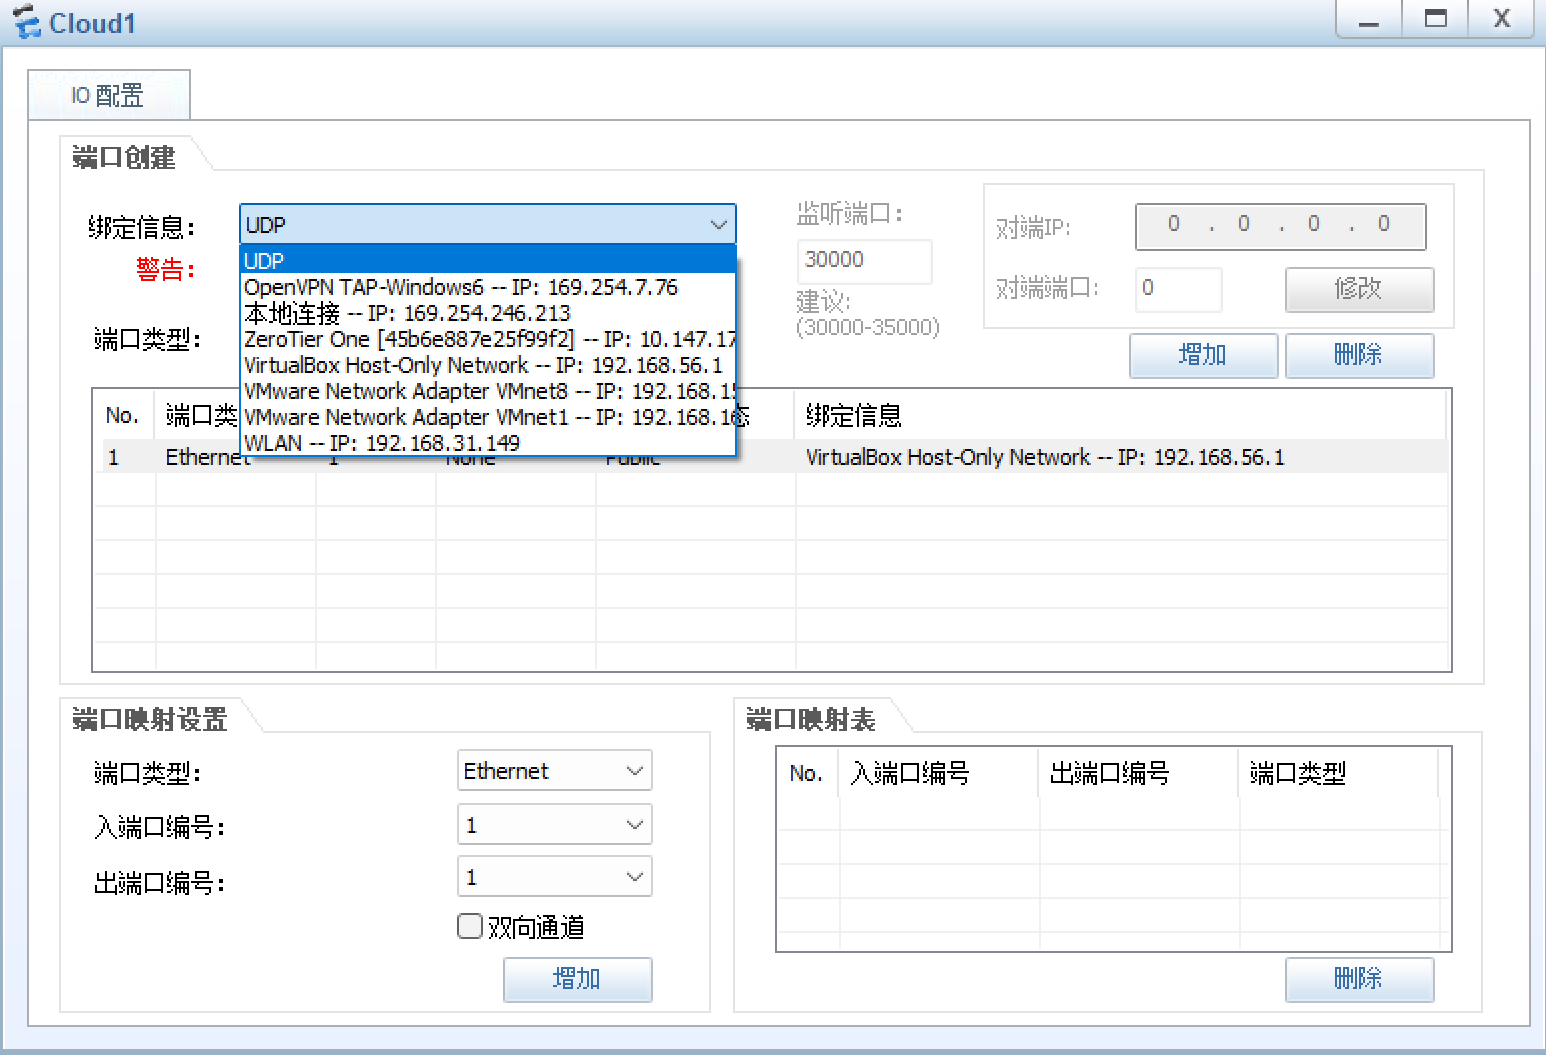Switch to the IO 配置 tab

point(109,94)
